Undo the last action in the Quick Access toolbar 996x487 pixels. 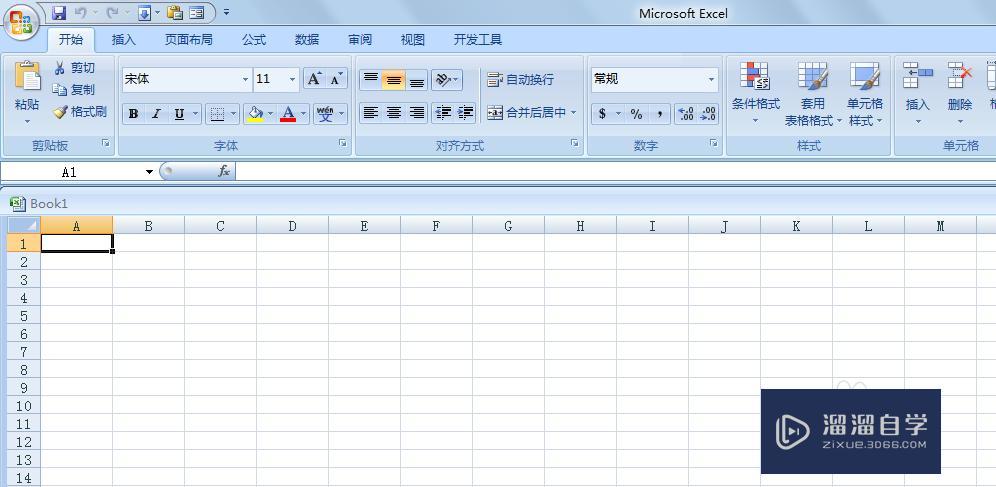[x=80, y=12]
